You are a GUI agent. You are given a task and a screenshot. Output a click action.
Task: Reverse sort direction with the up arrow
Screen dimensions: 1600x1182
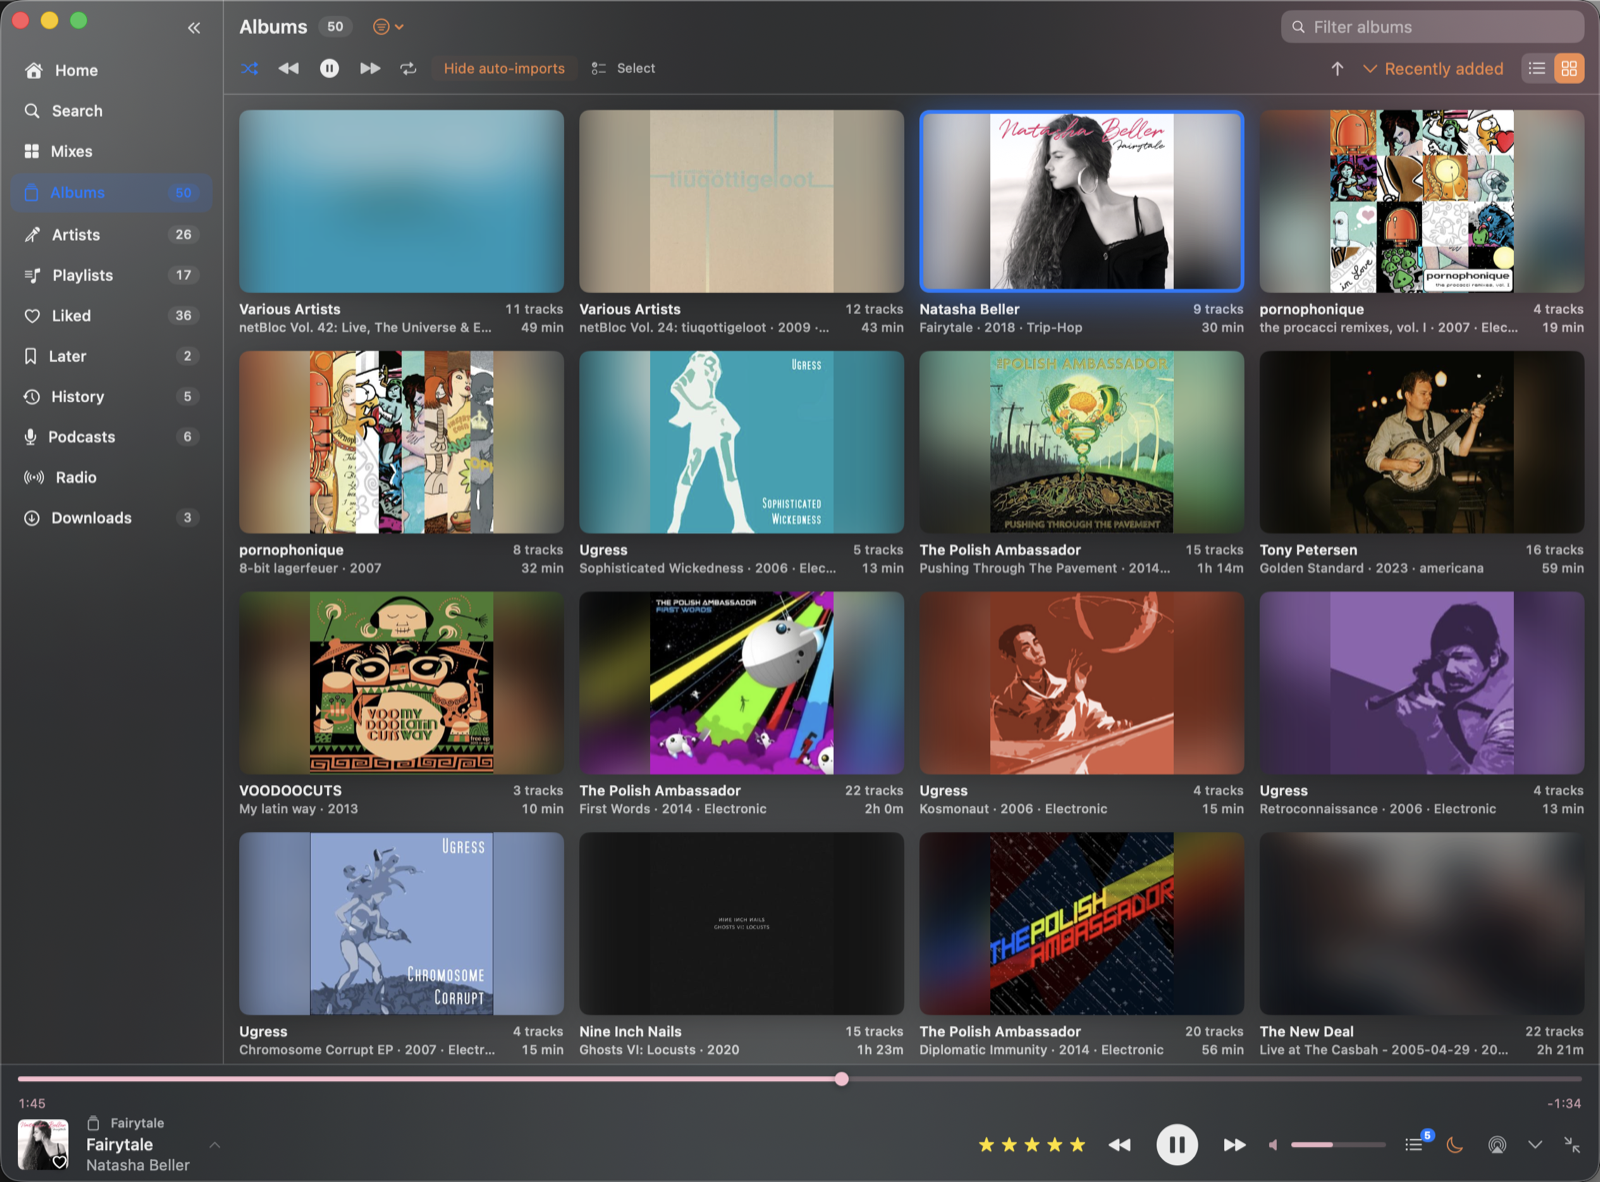tap(1337, 68)
